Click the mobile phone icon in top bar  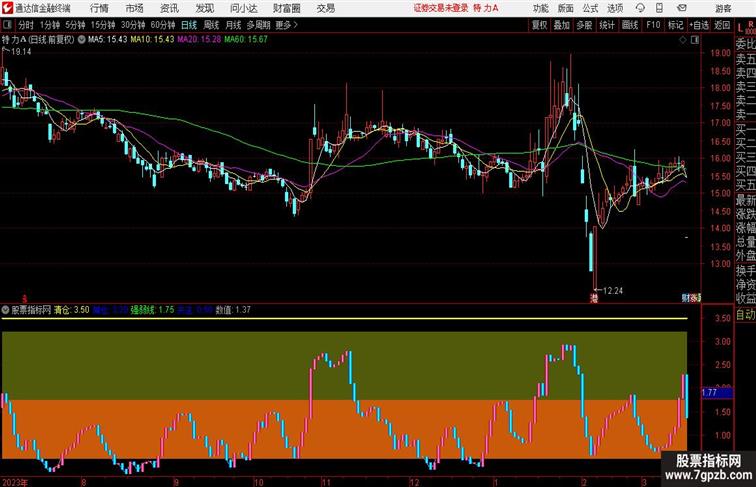pos(659,8)
